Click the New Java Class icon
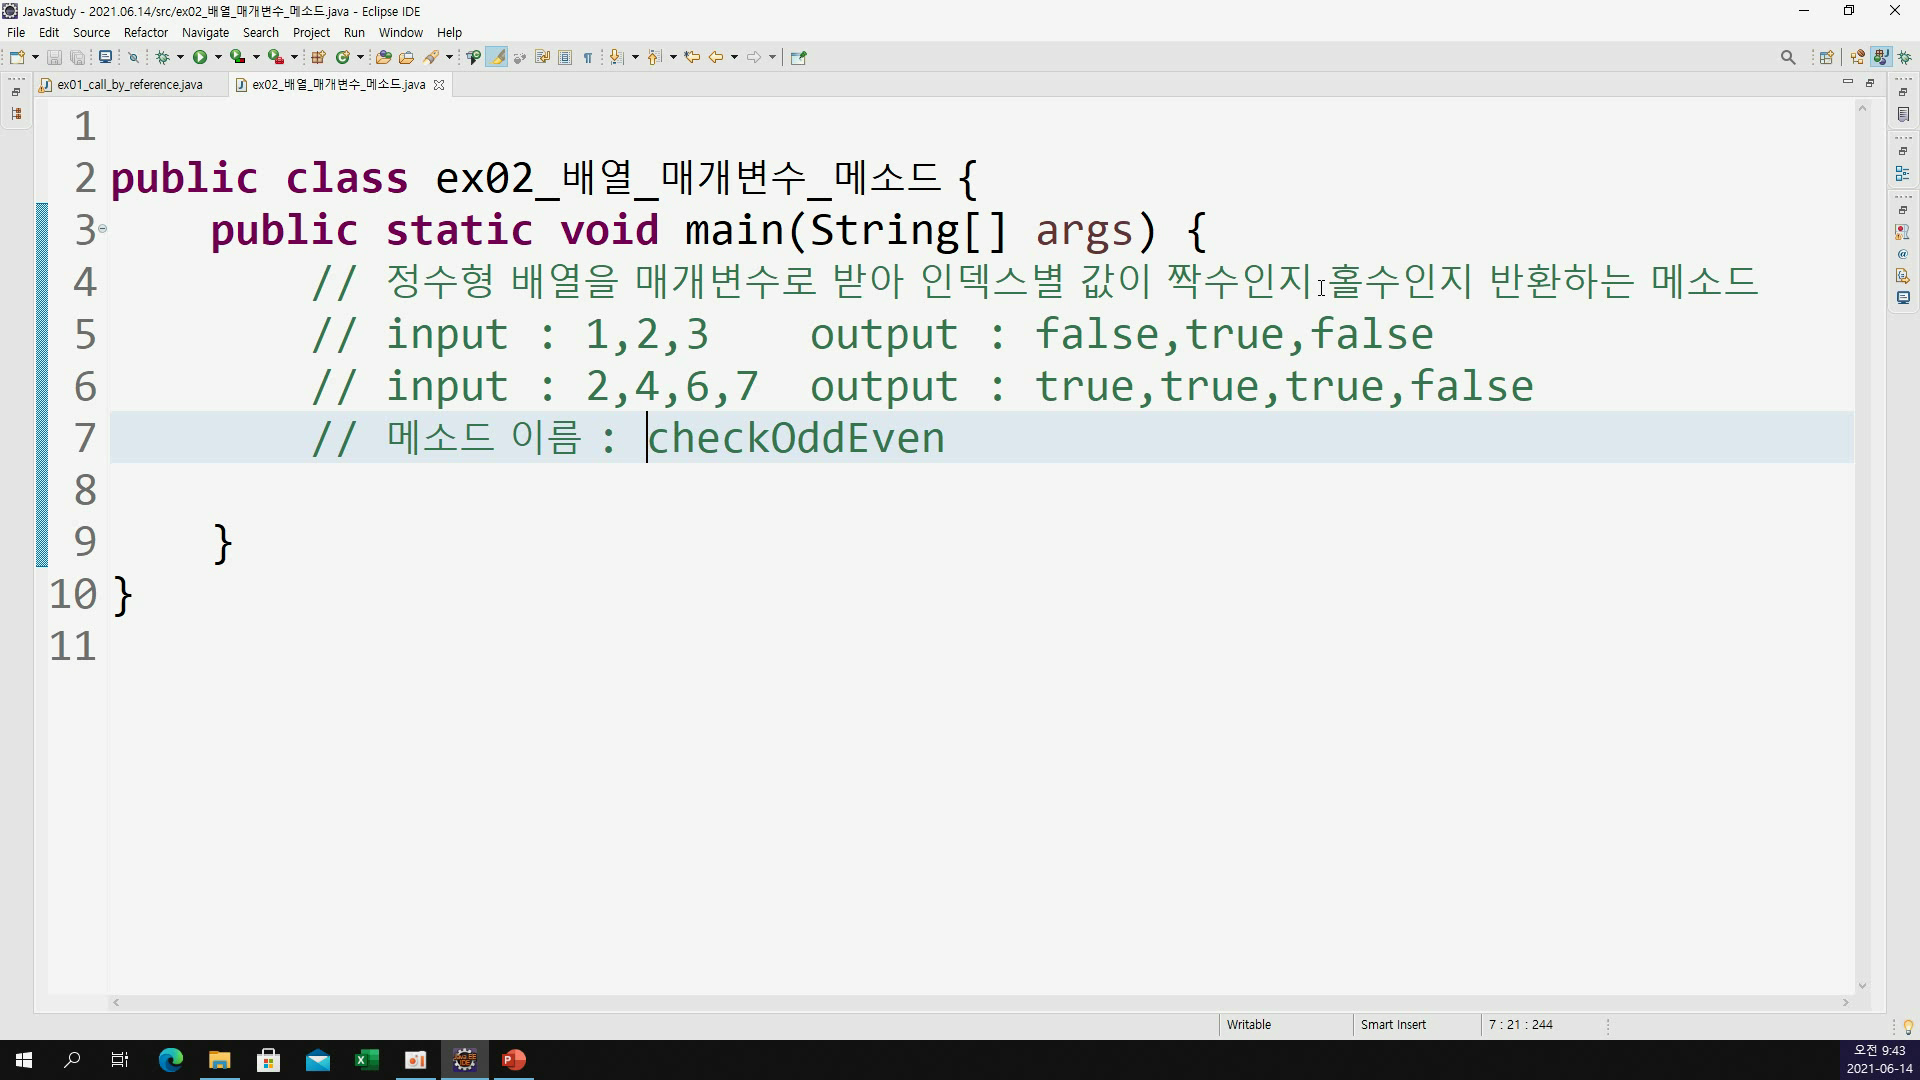 343,57
